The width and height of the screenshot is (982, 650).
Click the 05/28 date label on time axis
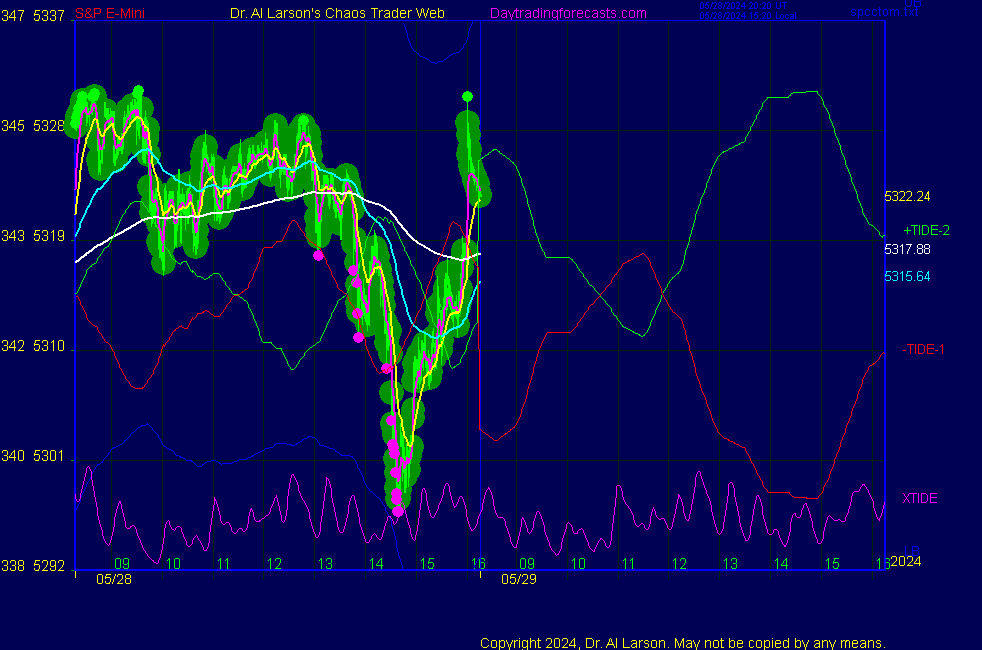tap(114, 579)
